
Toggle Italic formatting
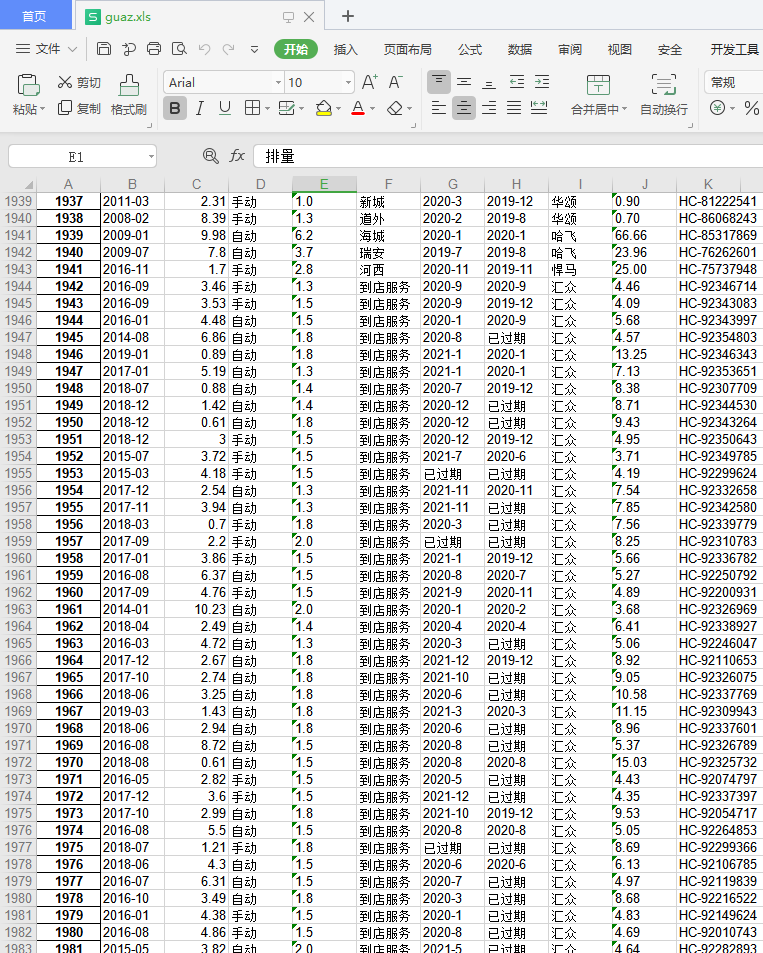click(x=199, y=109)
